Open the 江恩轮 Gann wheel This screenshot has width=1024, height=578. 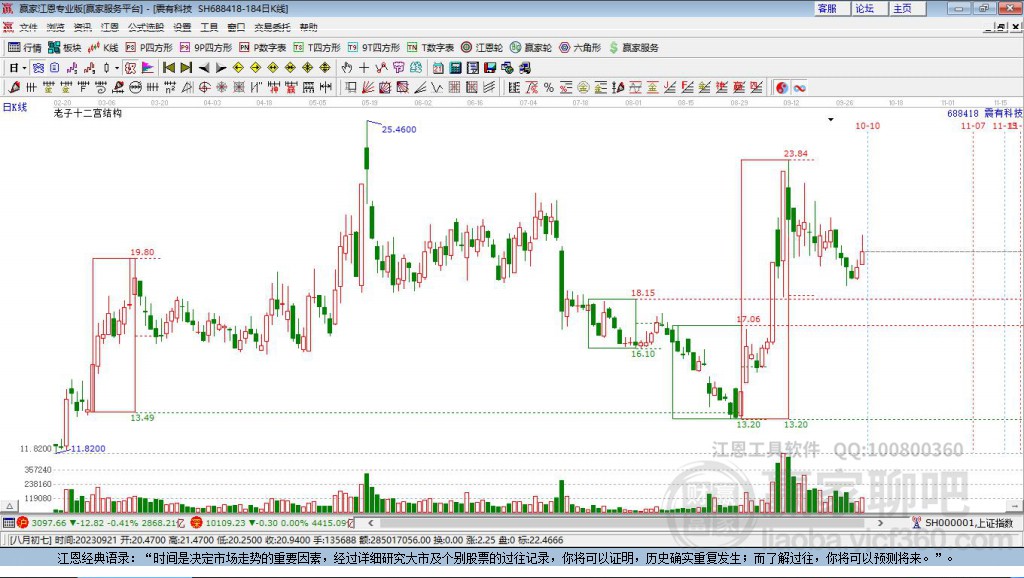tap(482, 48)
